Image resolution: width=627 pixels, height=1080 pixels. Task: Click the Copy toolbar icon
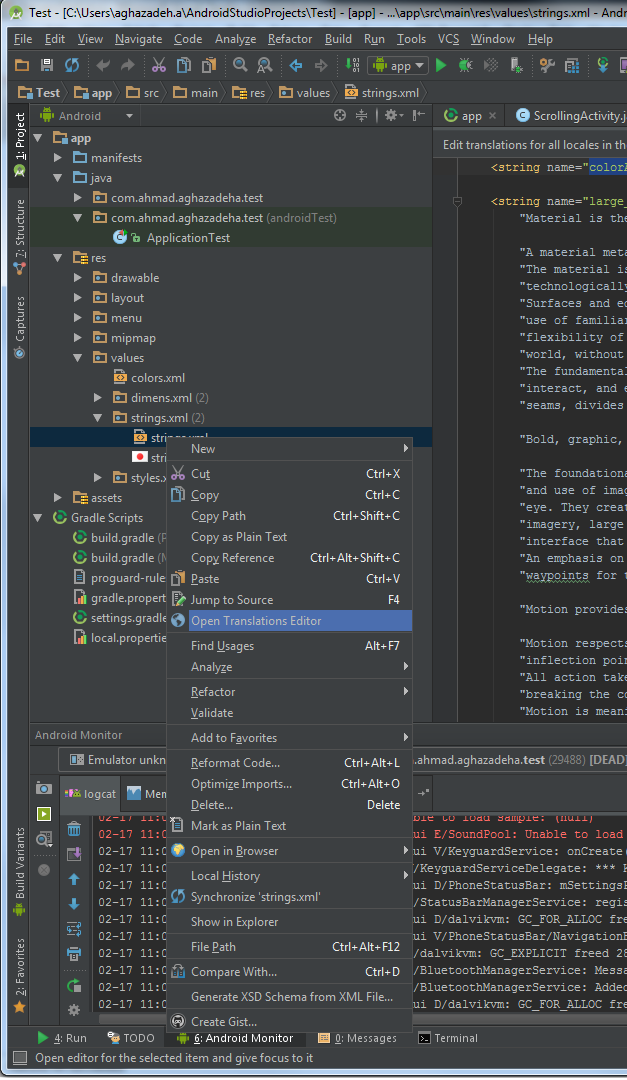tap(184, 65)
